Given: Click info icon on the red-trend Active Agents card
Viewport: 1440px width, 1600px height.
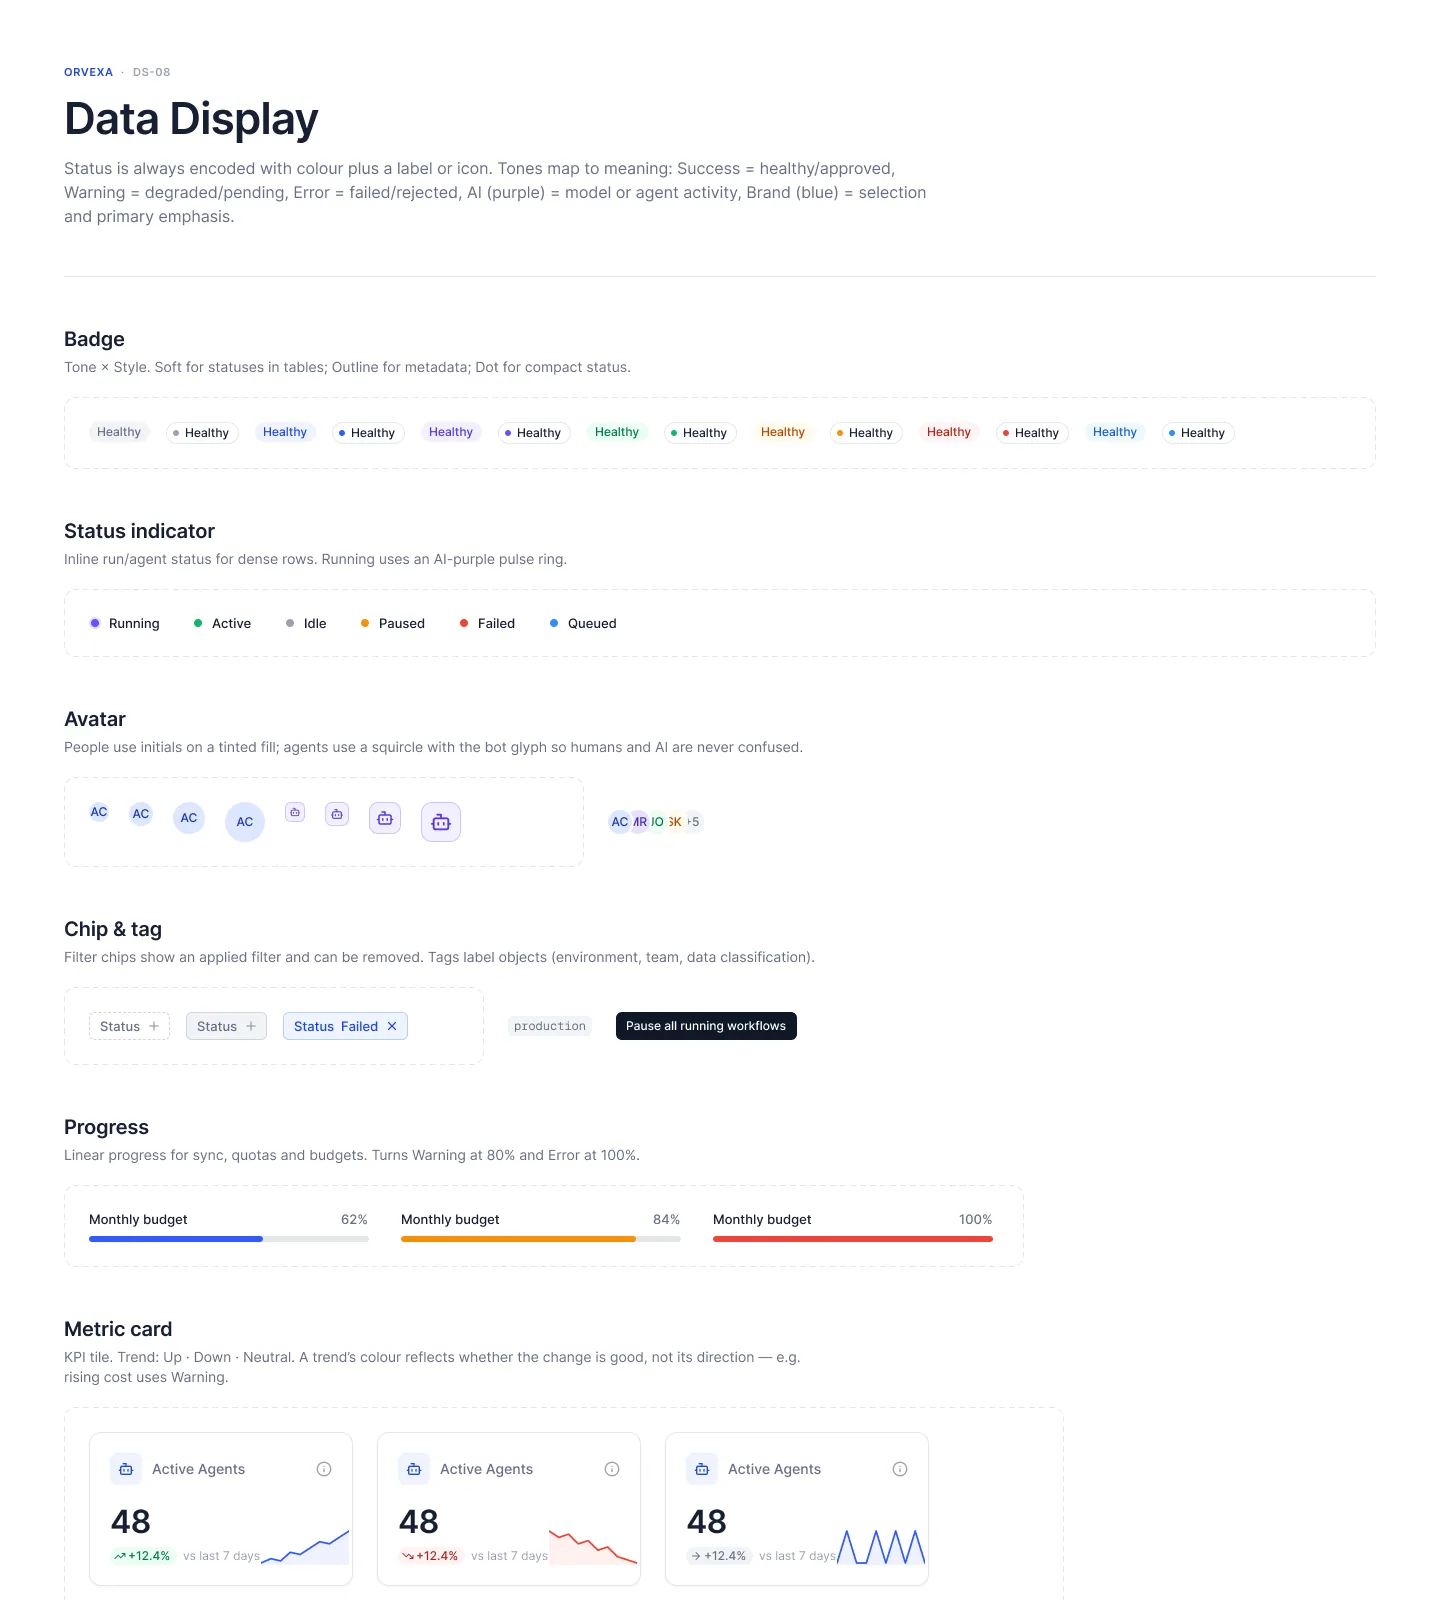Looking at the screenshot, I should (612, 1469).
